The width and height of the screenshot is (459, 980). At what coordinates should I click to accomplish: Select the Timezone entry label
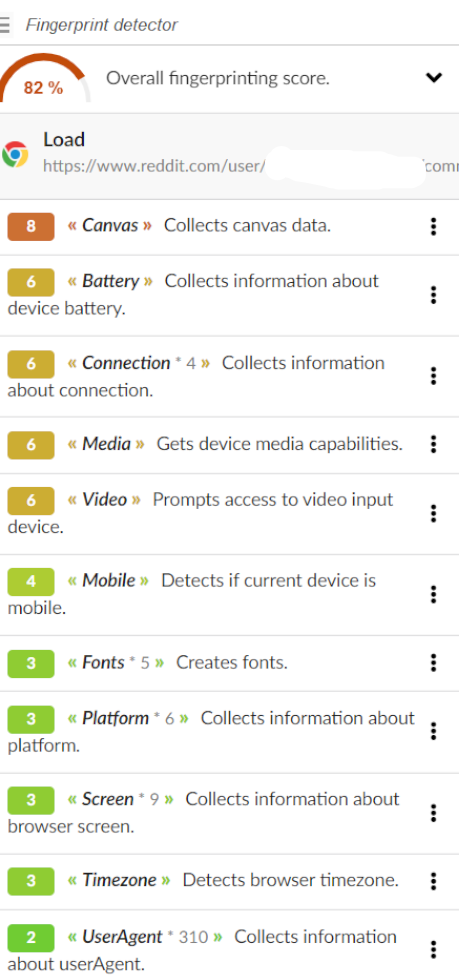click(119, 880)
